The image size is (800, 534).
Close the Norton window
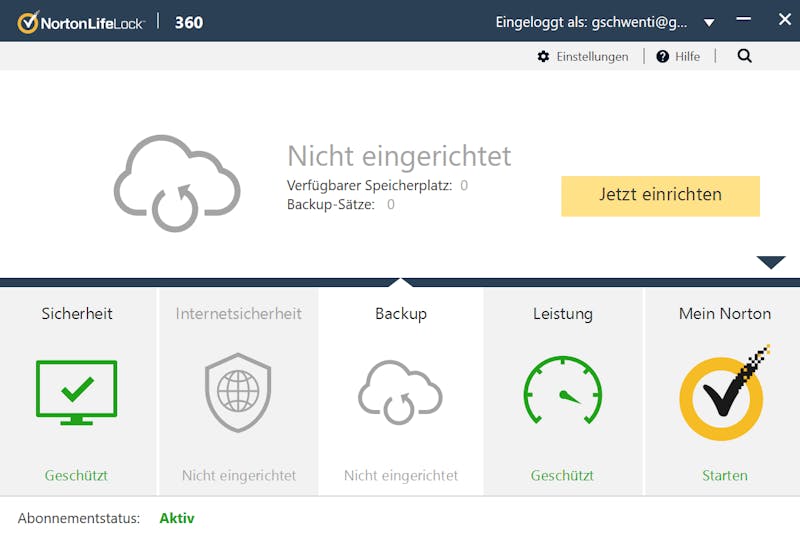(x=785, y=19)
